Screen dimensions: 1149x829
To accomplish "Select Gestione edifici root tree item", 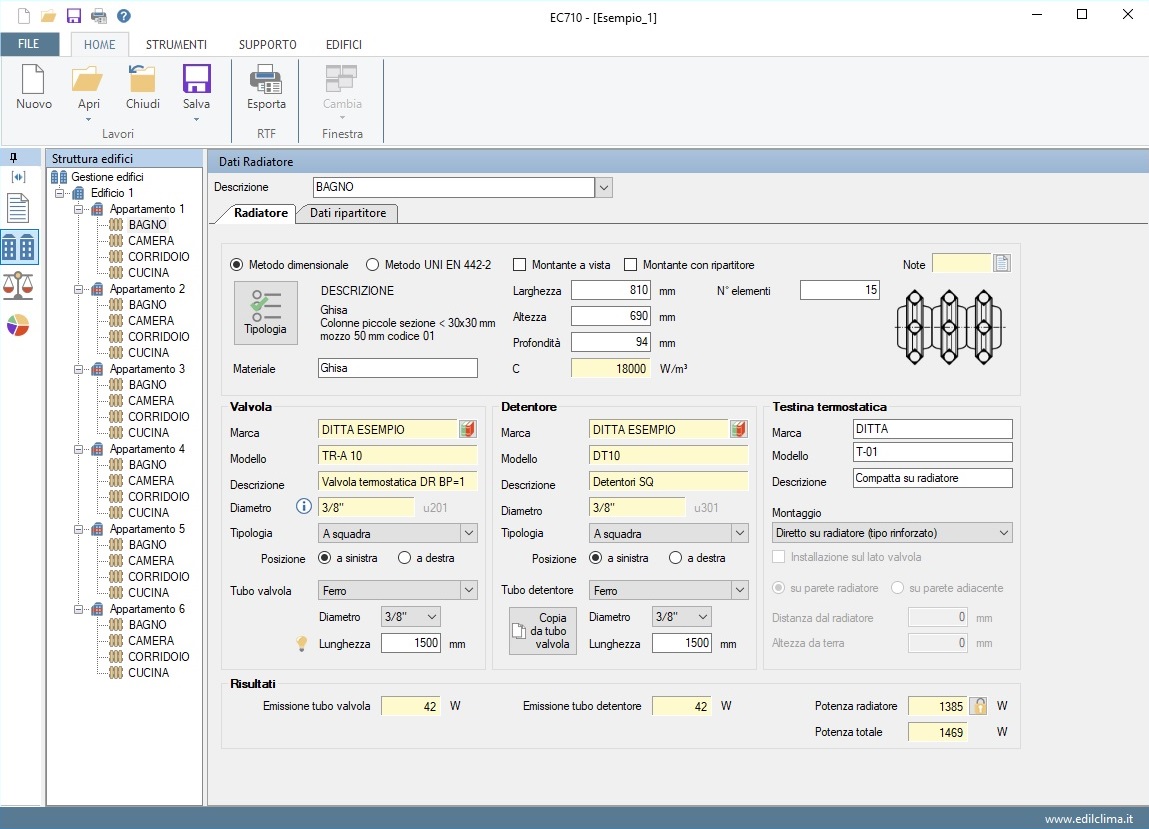I will click(x=107, y=177).
